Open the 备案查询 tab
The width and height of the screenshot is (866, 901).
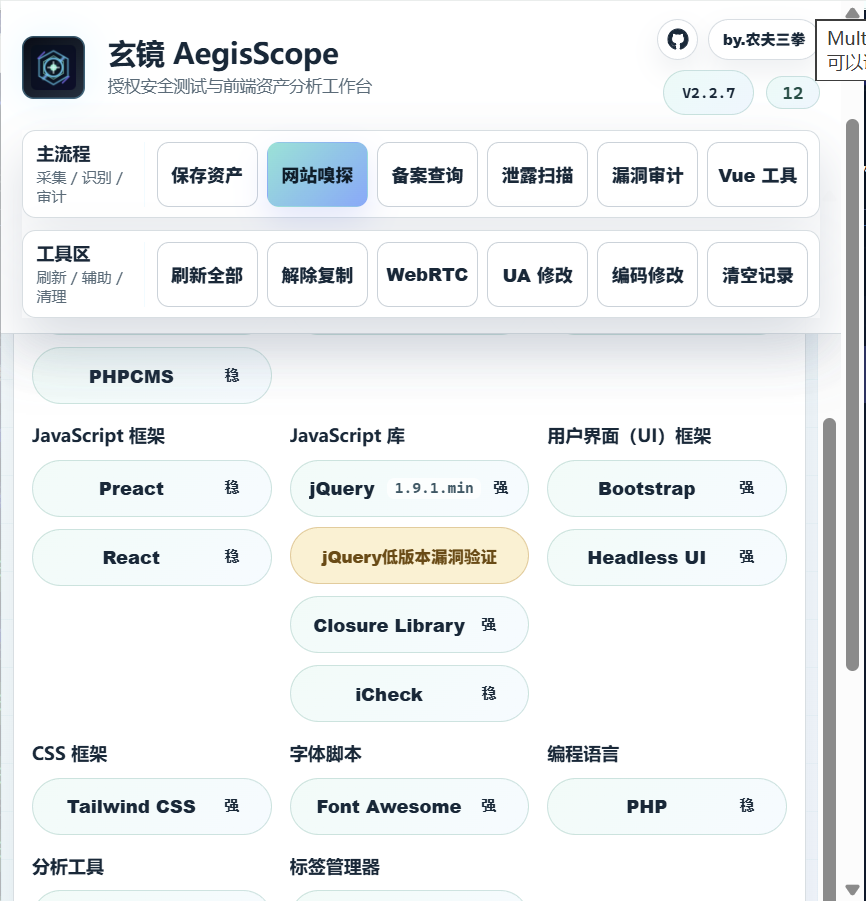(427, 175)
